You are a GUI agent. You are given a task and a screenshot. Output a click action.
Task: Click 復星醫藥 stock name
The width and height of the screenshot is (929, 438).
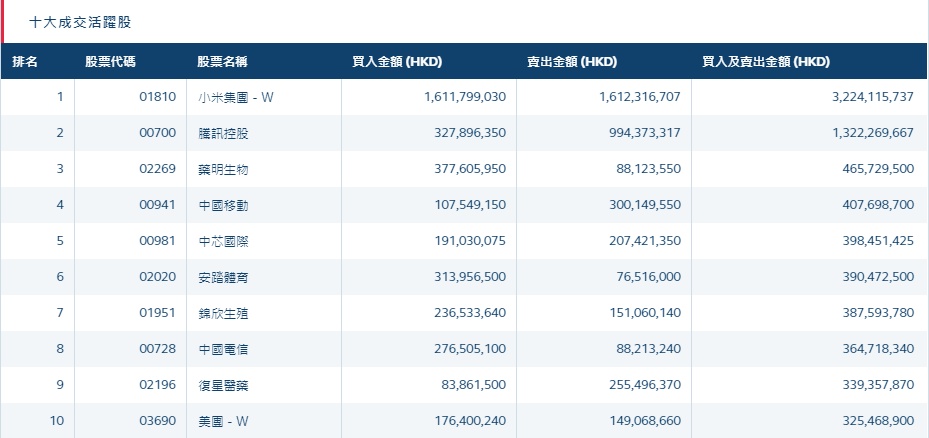point(223,385)
